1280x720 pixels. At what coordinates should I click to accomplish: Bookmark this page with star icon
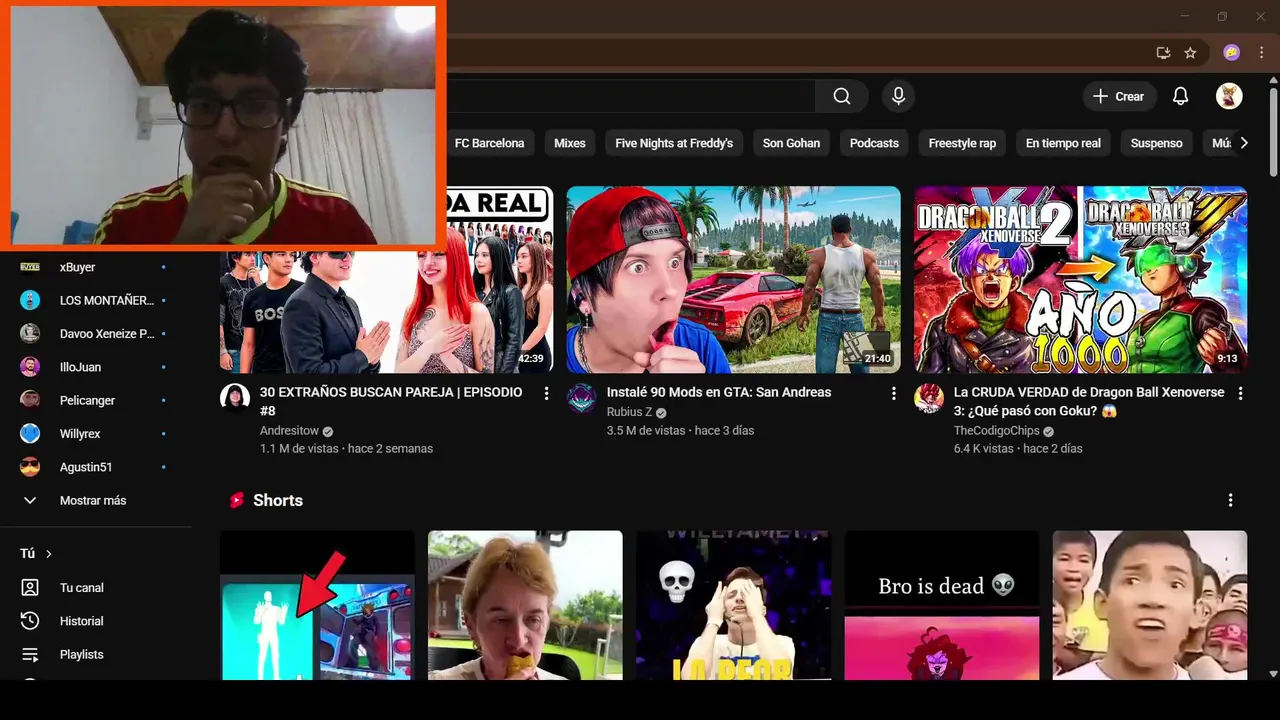coord(1190,52)
